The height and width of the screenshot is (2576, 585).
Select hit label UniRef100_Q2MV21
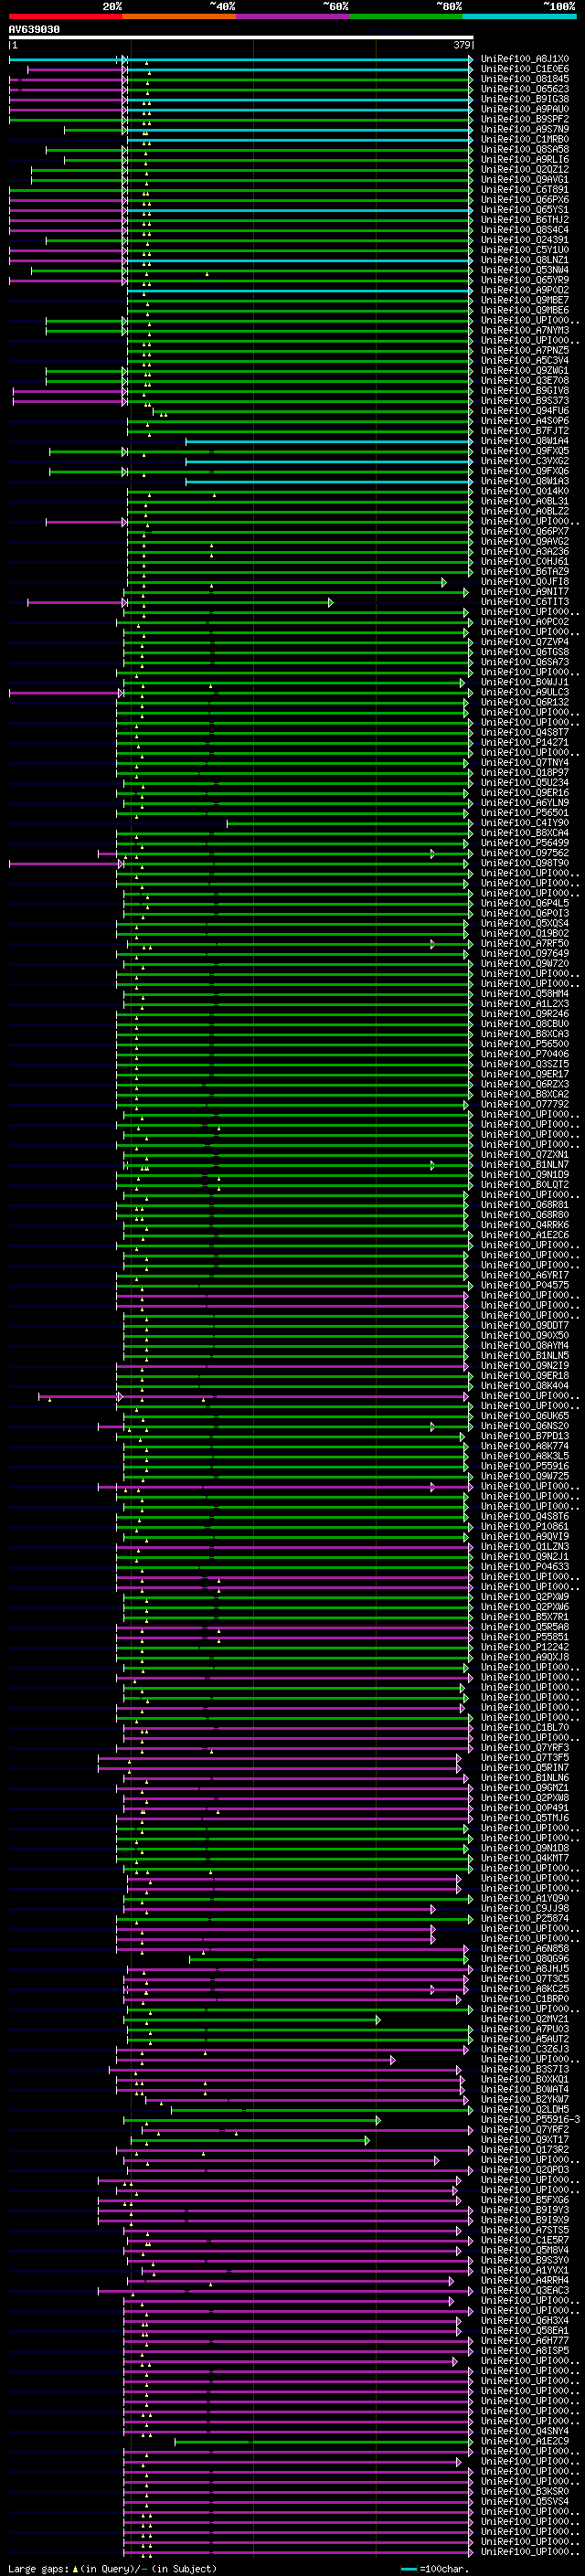[x=525, y=2019]
